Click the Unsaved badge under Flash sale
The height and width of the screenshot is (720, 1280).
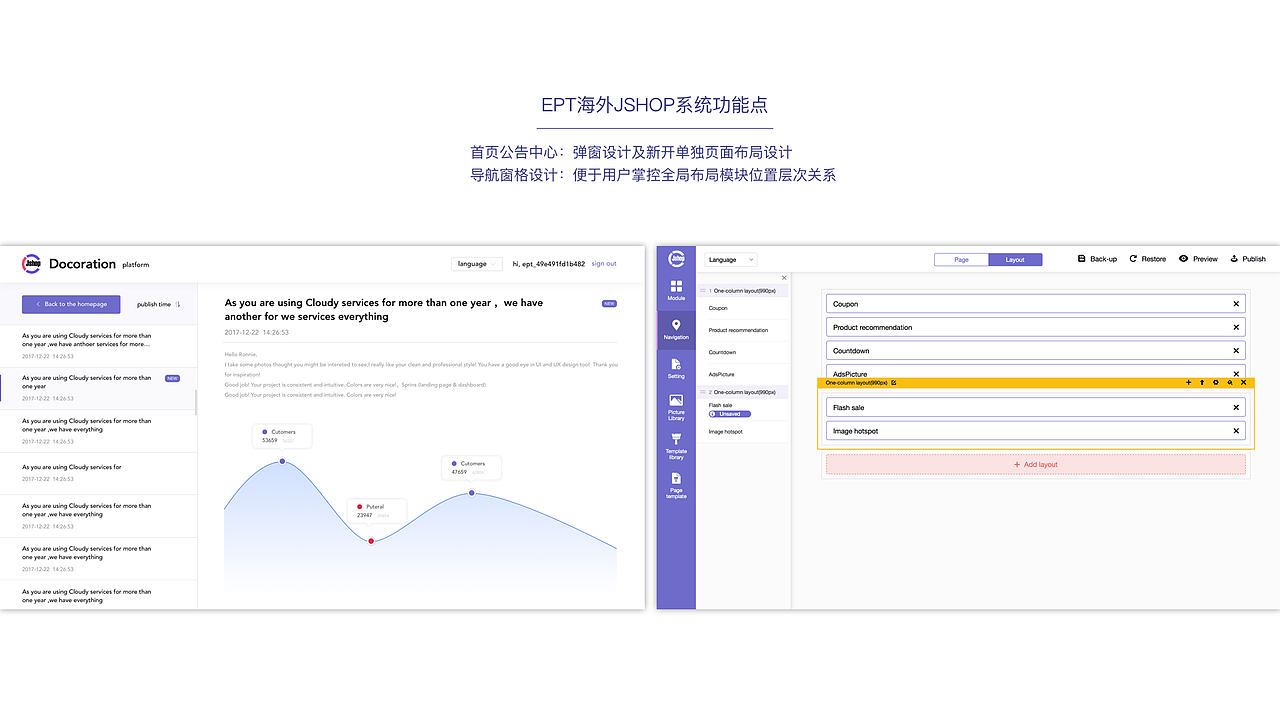(729, 414)
